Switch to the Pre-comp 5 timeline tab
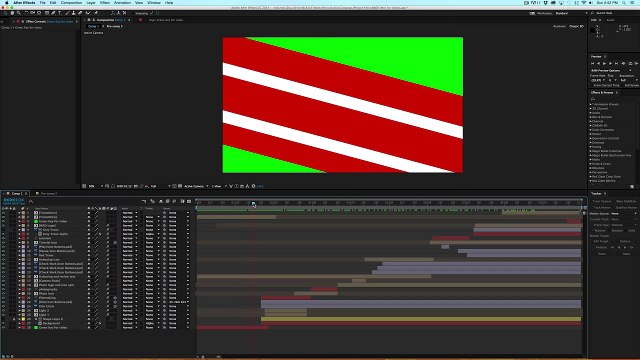640x360 pixels. tap(49, 193)
